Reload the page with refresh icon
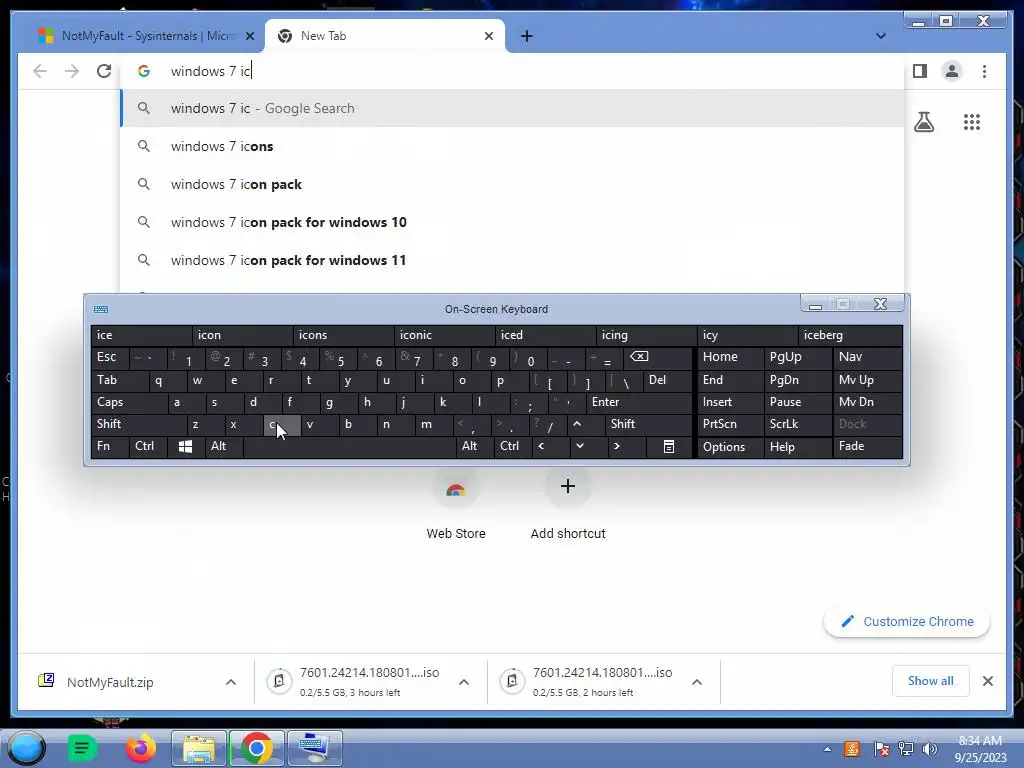1024x768 pixels. point(104,71)
